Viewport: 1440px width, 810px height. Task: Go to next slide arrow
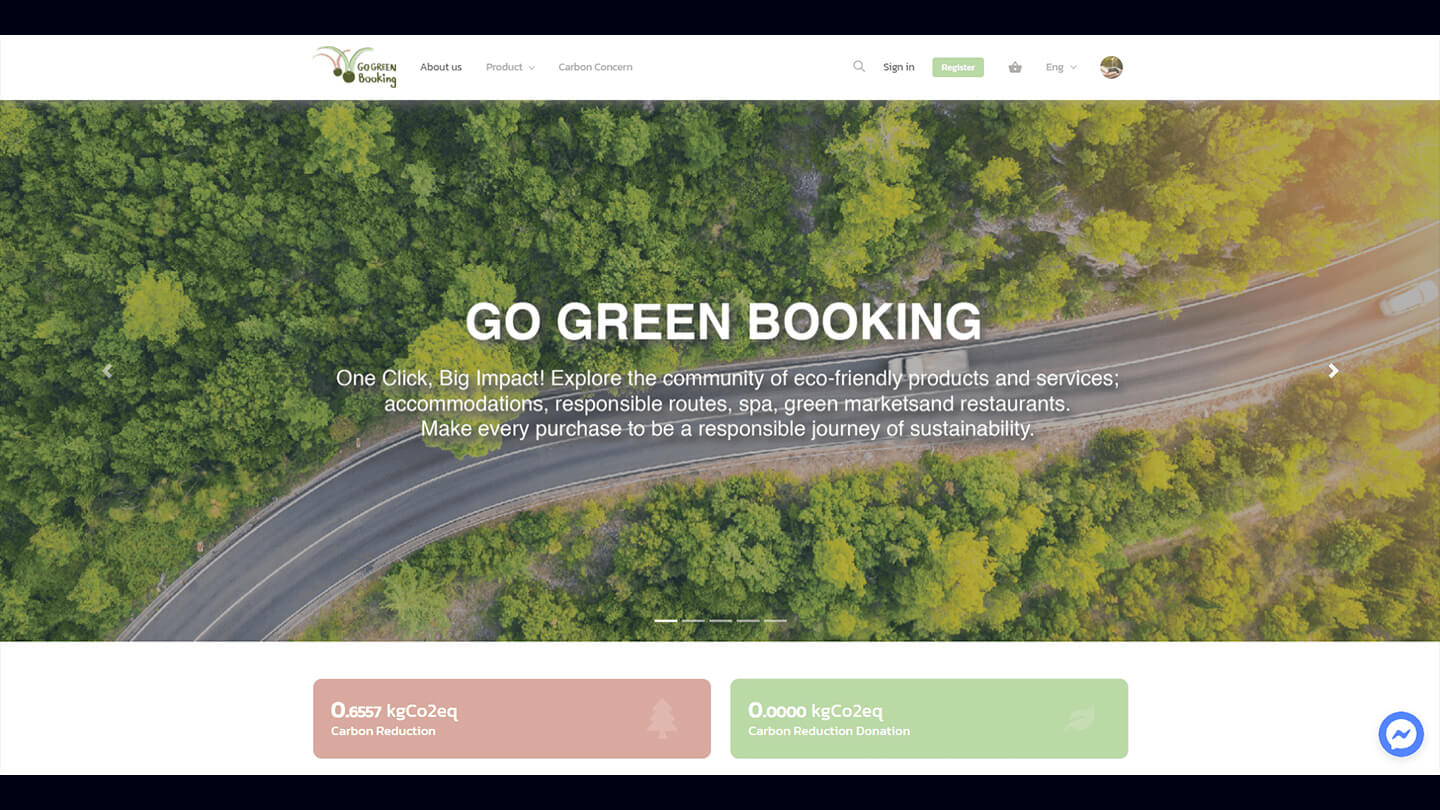1333,371
